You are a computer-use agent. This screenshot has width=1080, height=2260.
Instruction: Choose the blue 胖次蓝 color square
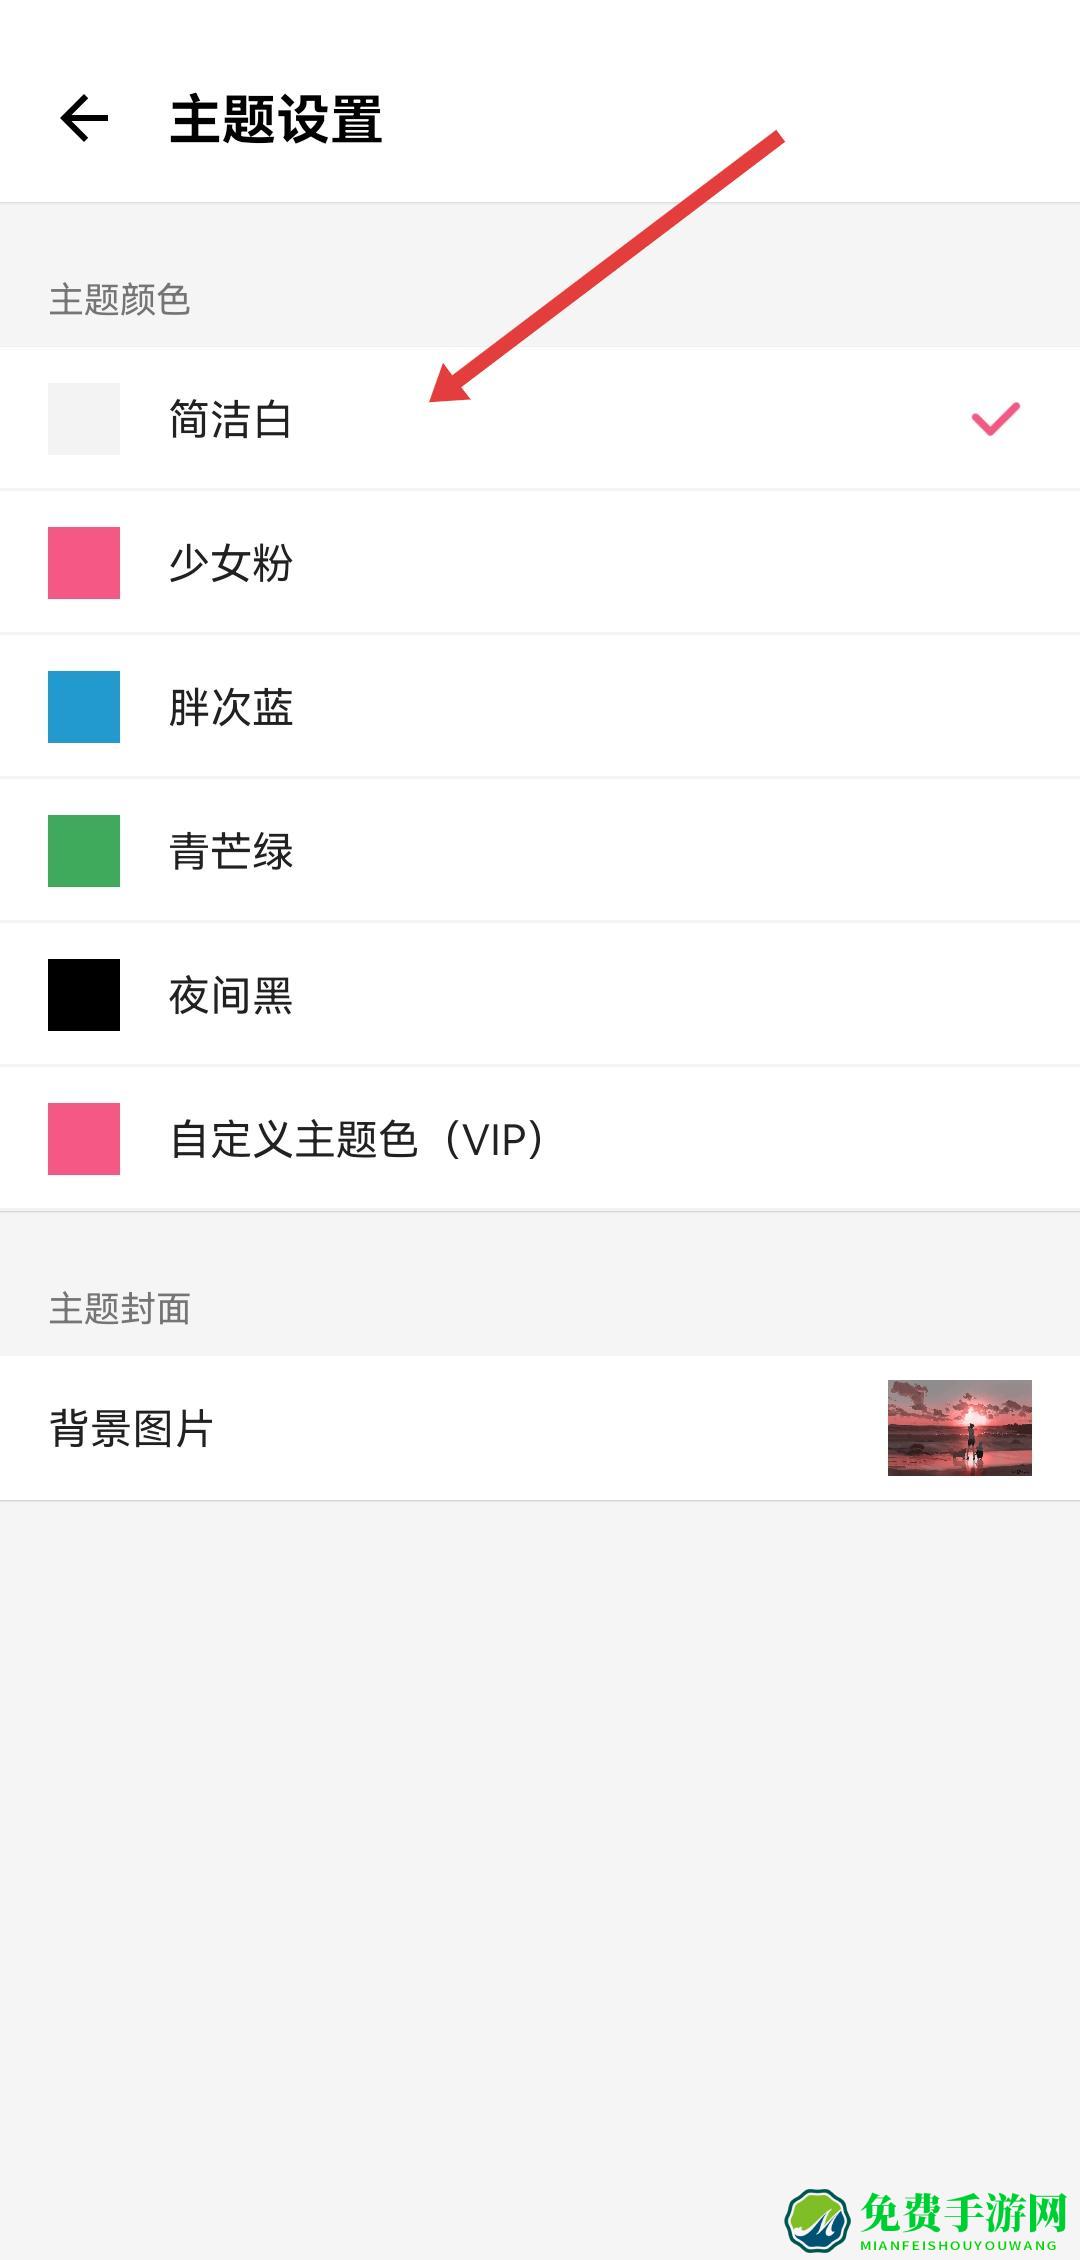click(84, 707)
